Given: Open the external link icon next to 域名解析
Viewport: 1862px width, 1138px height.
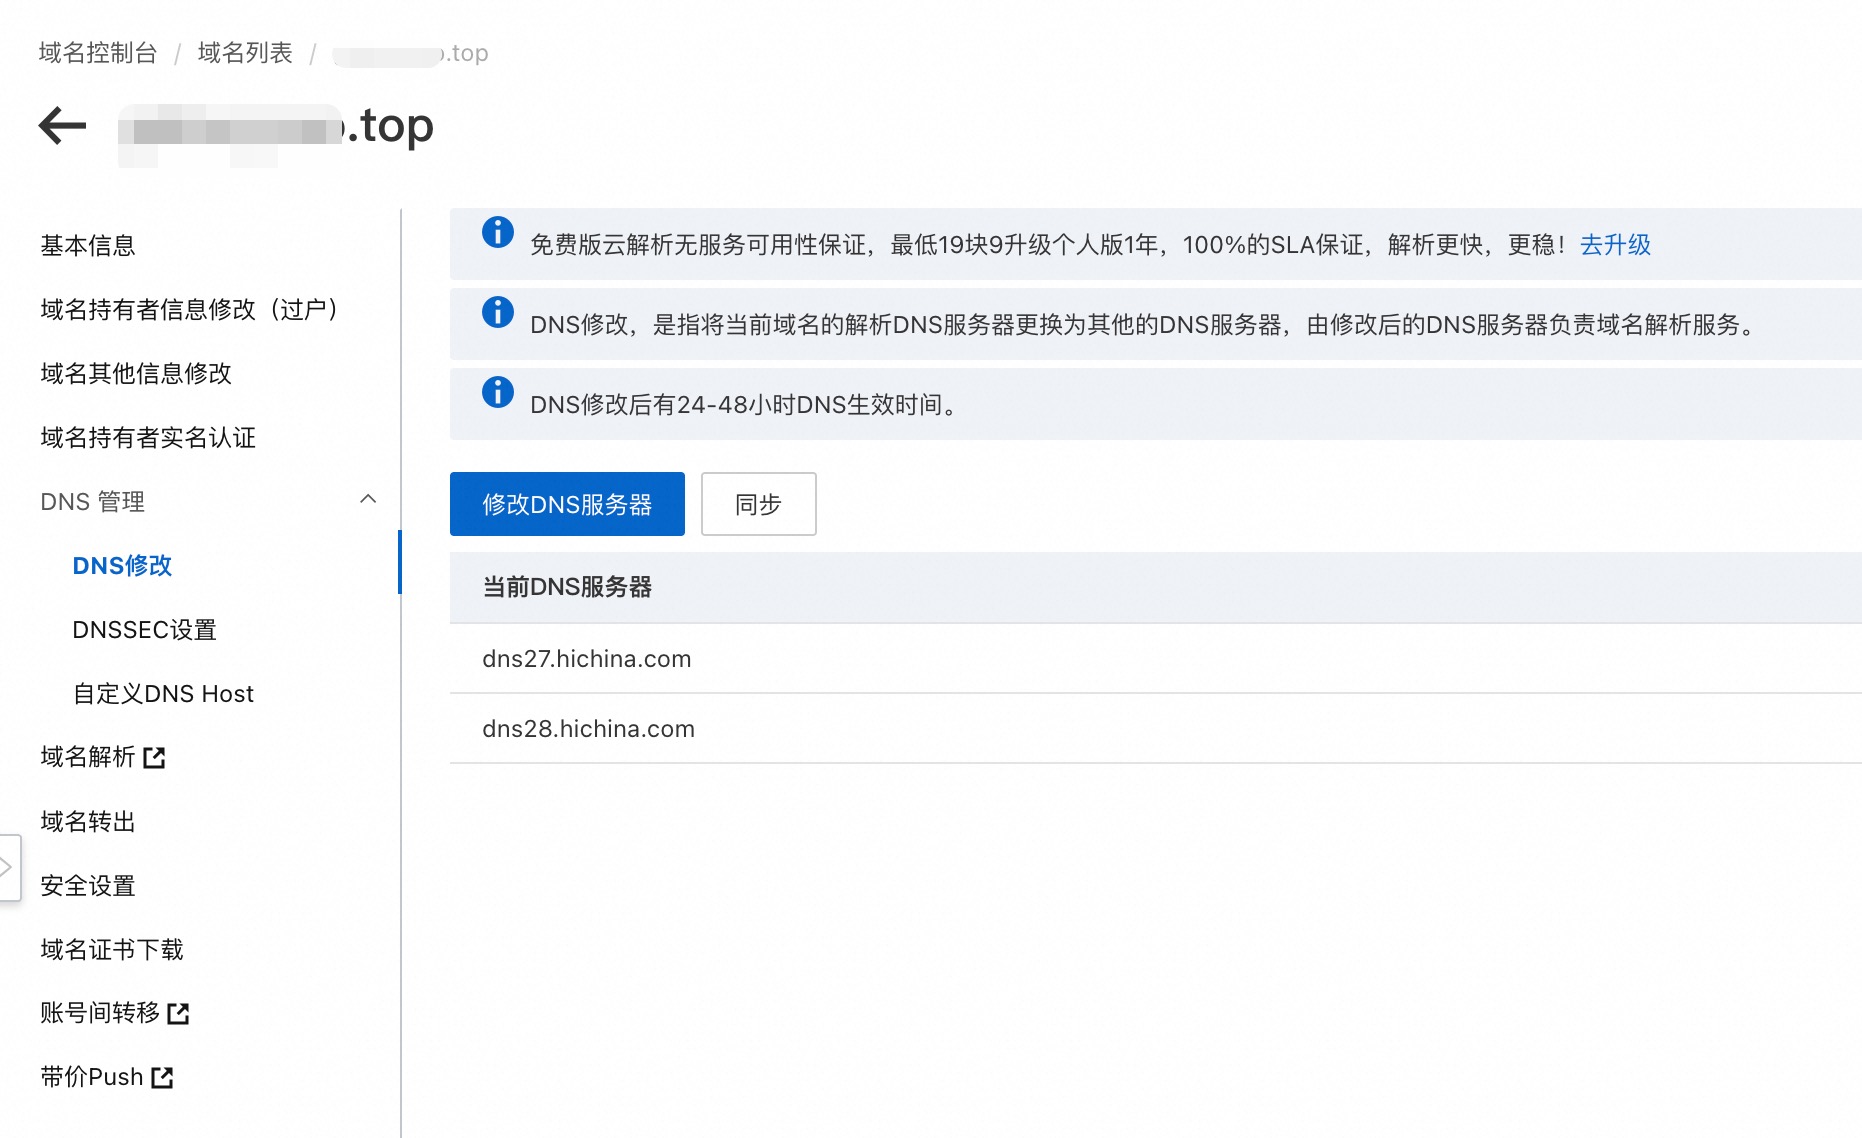Looking at the screenshot, I should pyautogui.click(x=155, y=757).
